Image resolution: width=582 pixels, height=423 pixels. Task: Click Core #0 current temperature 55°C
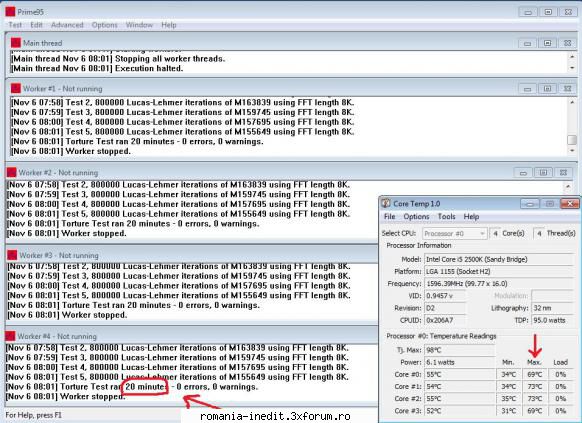(x=460, y=374)
